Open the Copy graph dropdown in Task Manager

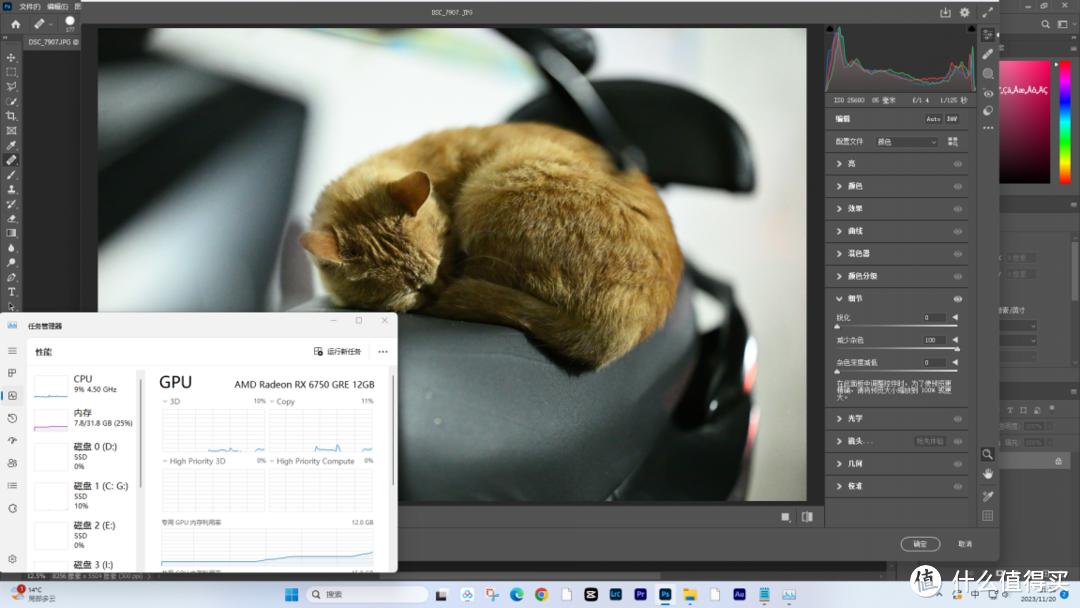point(272,401)
